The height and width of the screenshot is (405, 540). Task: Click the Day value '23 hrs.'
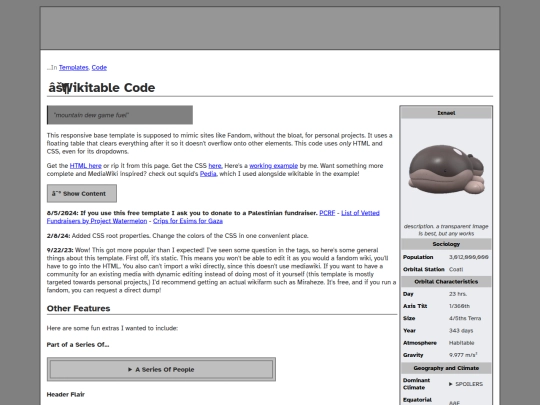click(x=458, y=294)
